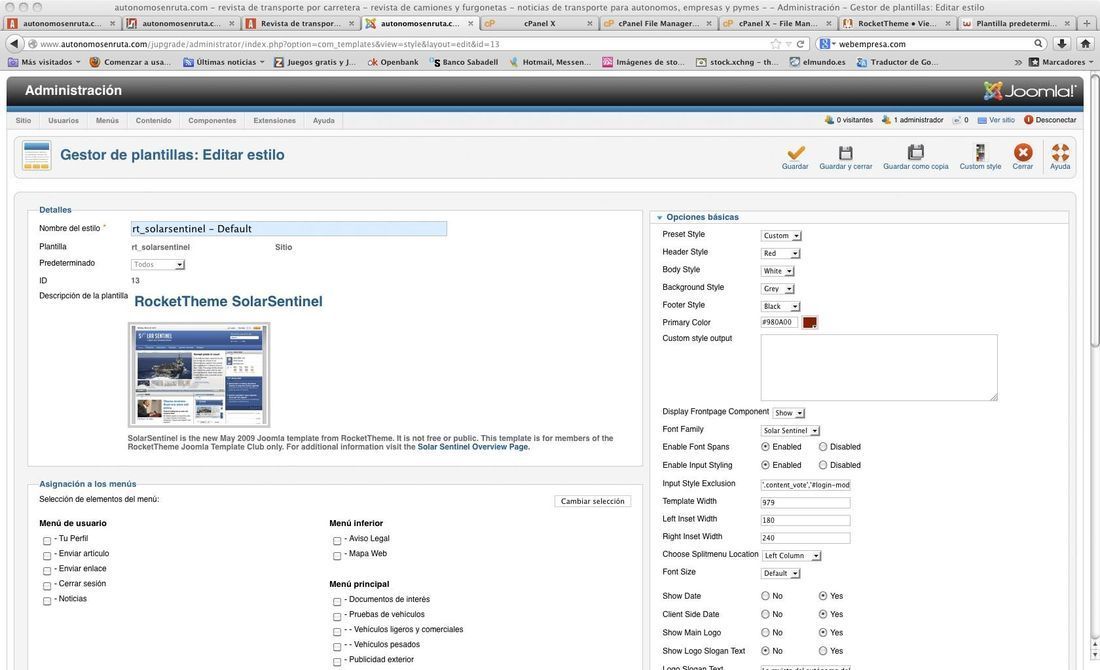Click the browser downloads arrow icon
Viewport: 1100px width, 670px height.
[x=1062, y=43]
